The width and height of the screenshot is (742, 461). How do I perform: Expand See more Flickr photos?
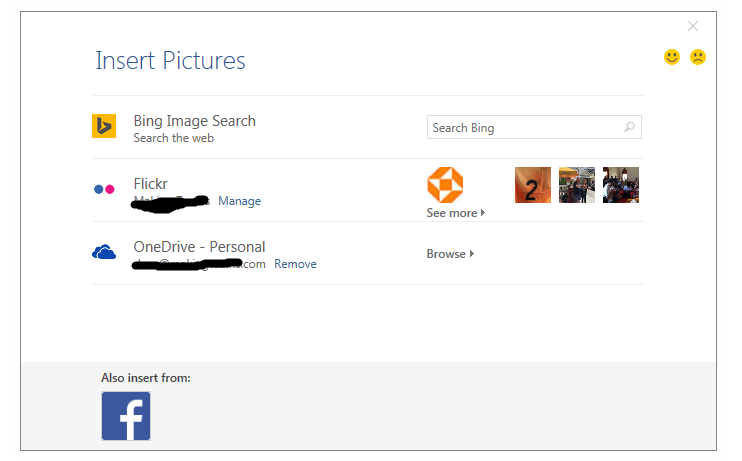(x=455, y=213)
